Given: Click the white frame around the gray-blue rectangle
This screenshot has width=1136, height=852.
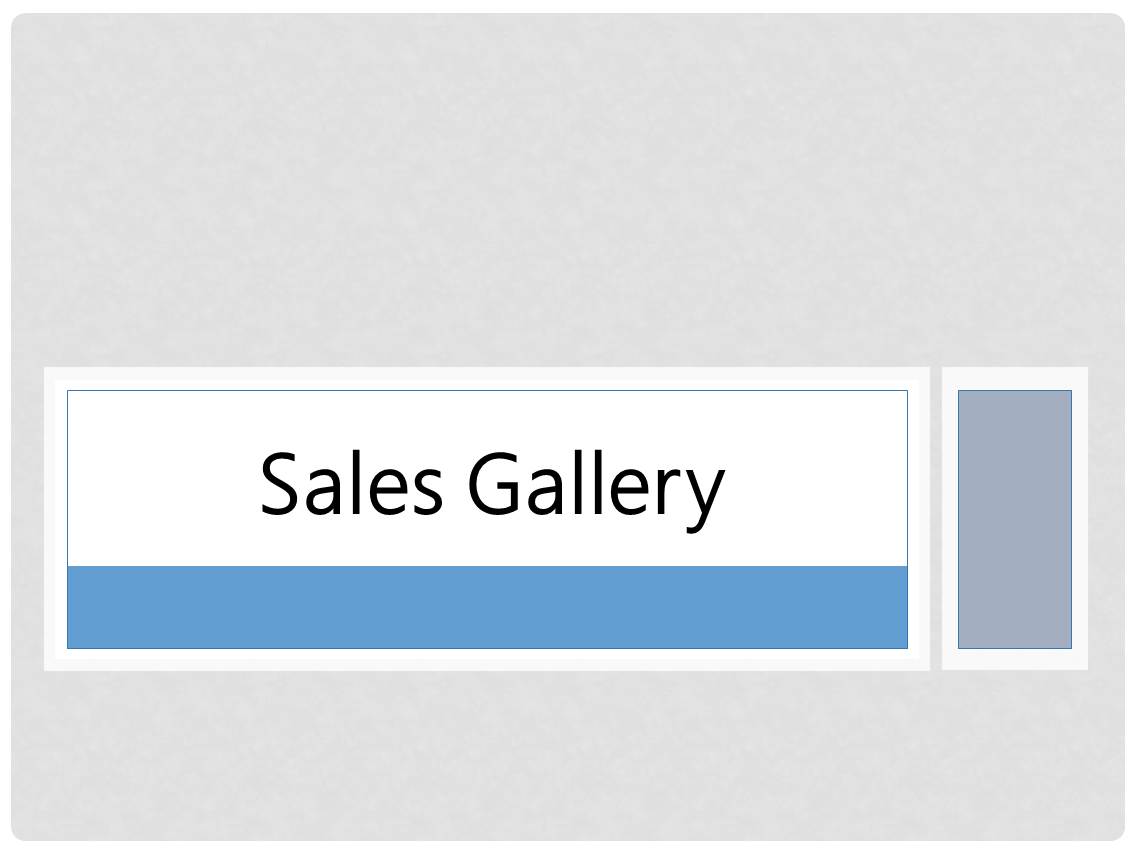Looking at the screenshot, I should 1014,379.
